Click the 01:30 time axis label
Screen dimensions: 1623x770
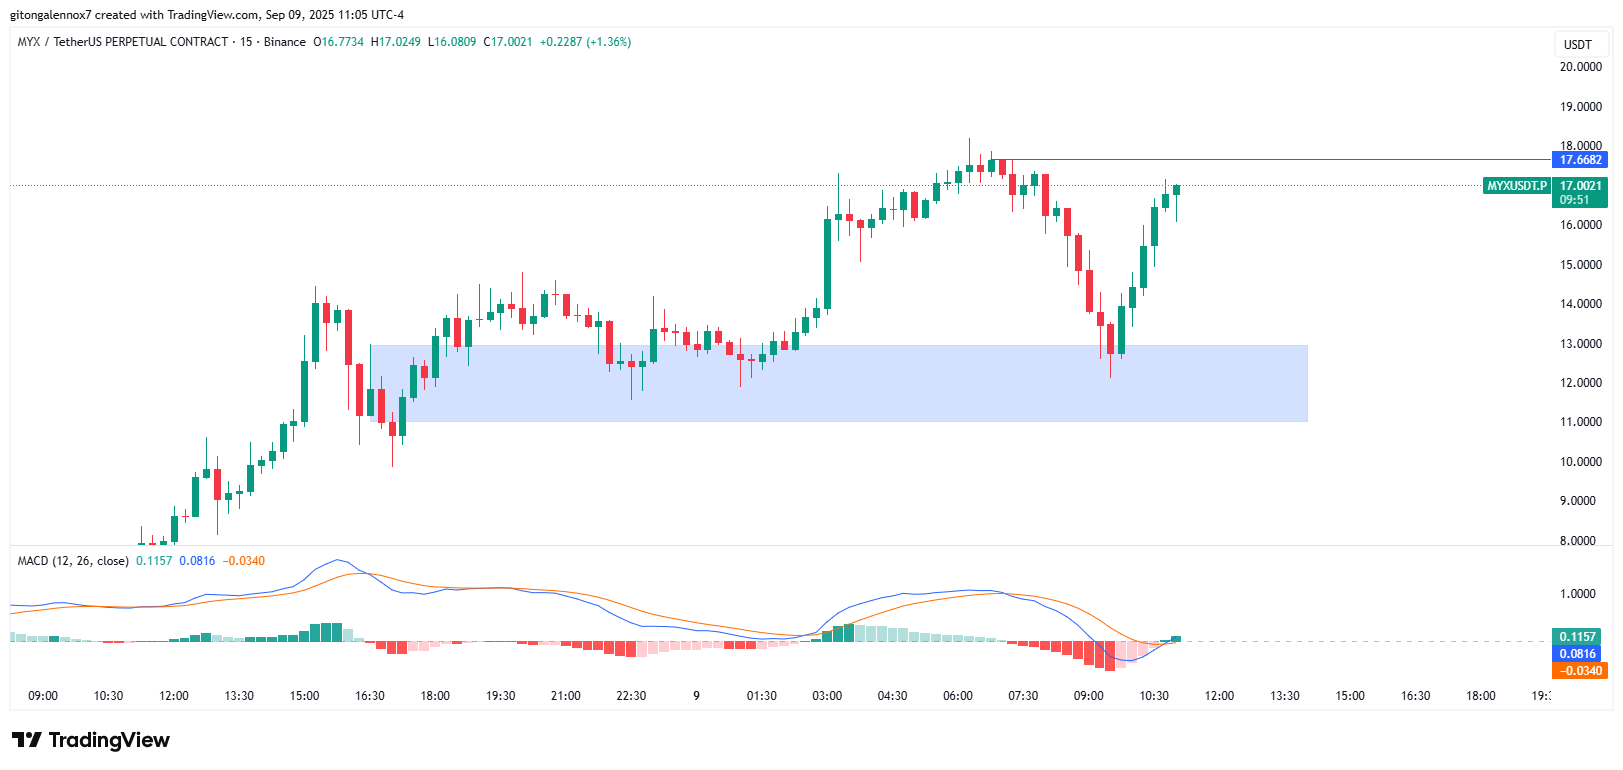coord(762,696)
